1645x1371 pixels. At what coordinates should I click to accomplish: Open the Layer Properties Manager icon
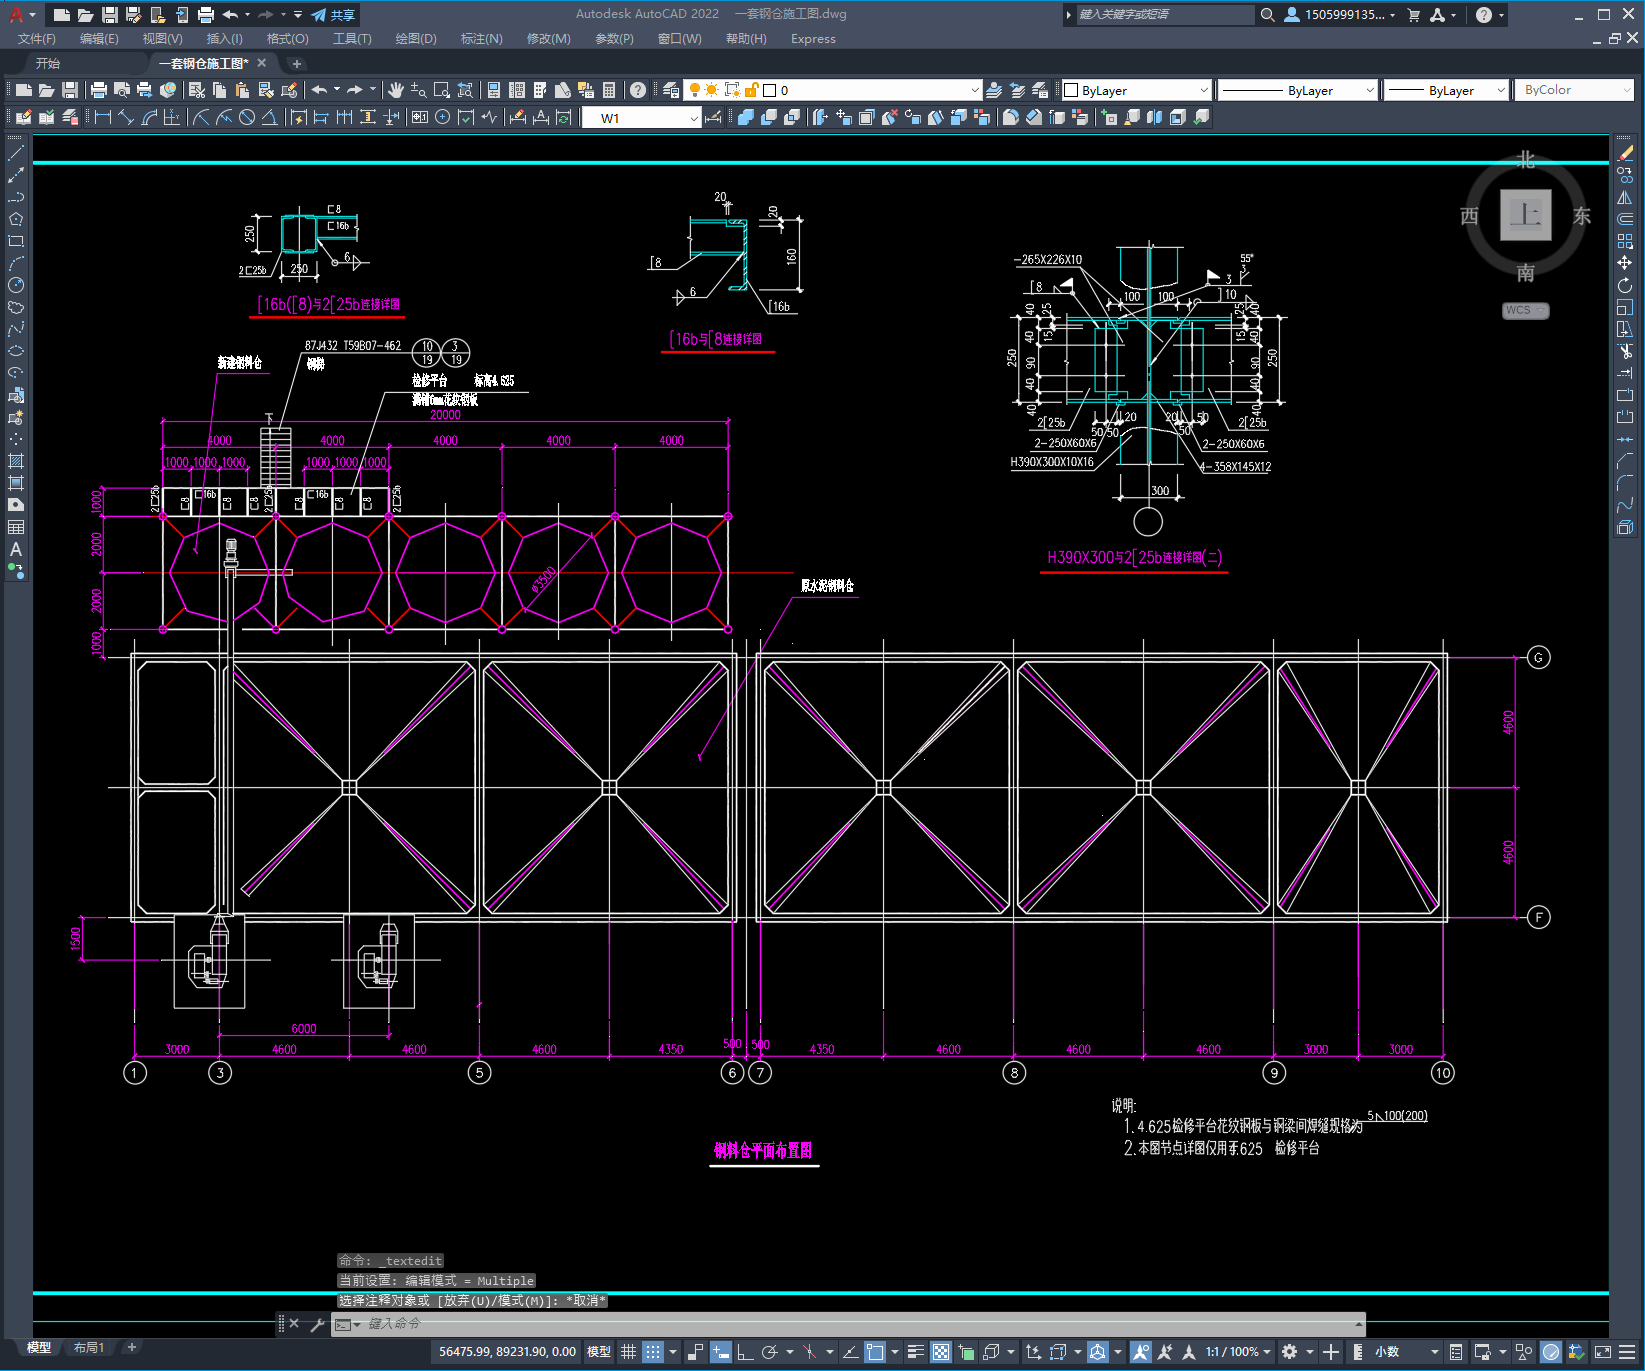[x=671, y=90]
